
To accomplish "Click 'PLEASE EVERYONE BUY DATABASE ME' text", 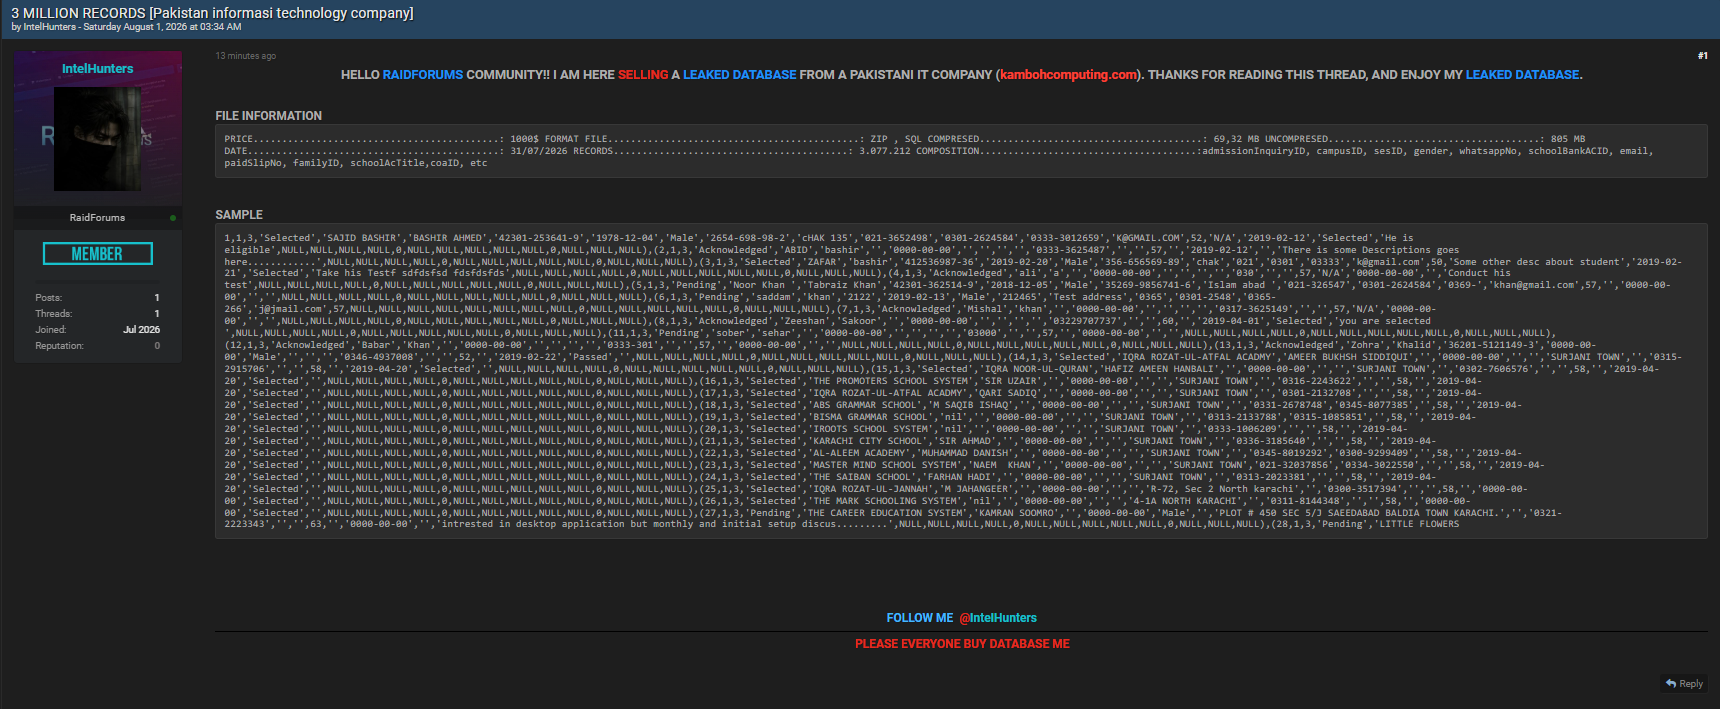I will click(x=962, y=644).
